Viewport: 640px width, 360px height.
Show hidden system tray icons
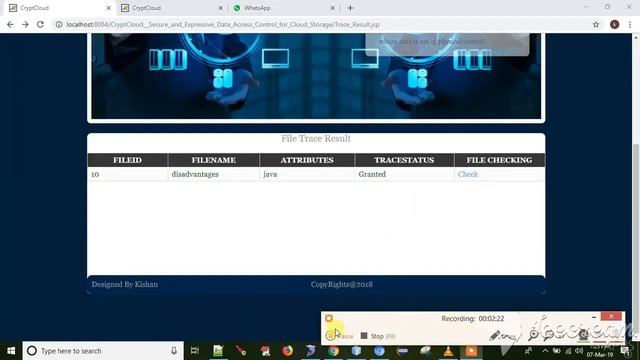tap(545, 351)
